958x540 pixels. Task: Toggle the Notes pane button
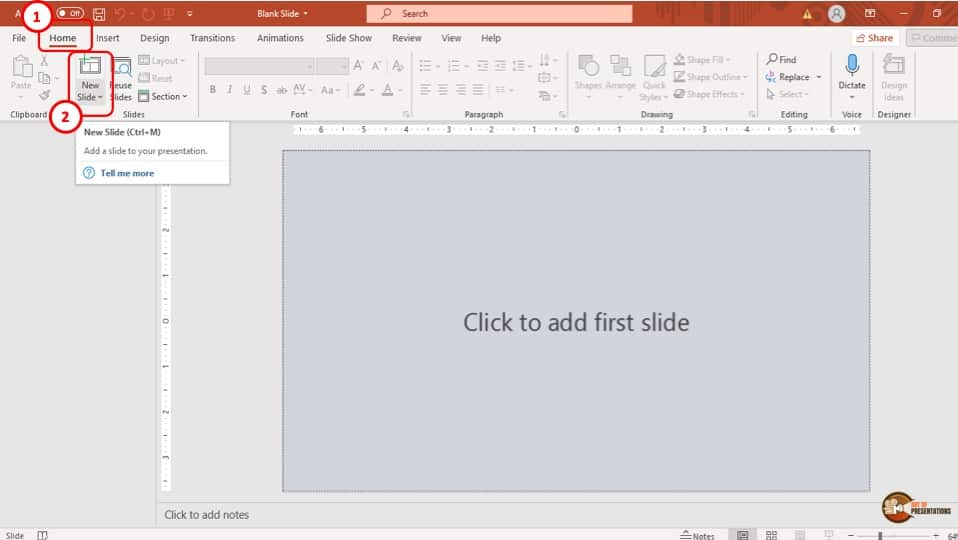pyautogui.click(x=697, y=535)
